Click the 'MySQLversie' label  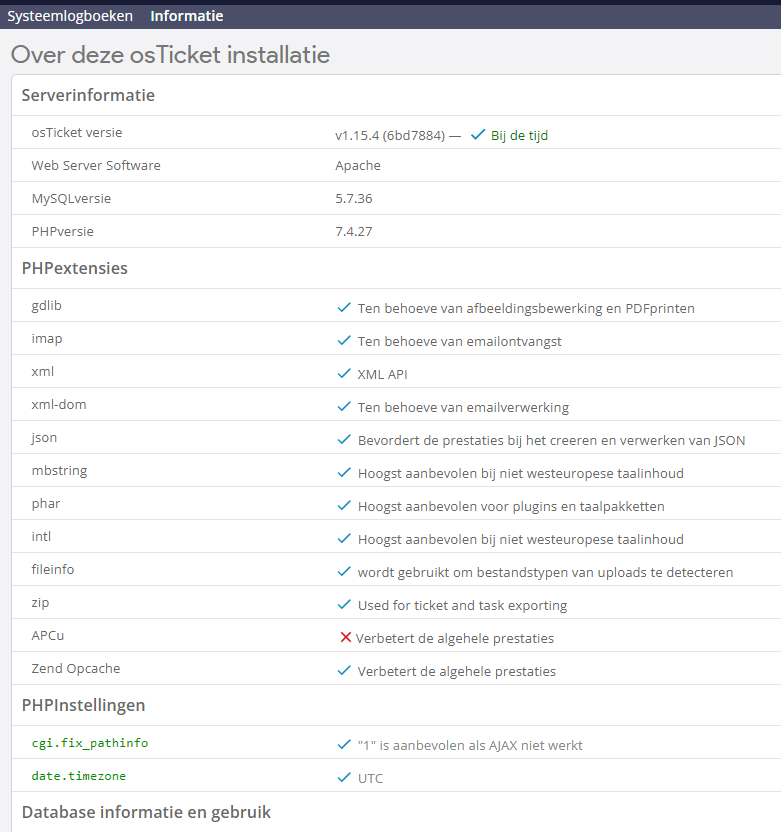[x=71, y=198]
